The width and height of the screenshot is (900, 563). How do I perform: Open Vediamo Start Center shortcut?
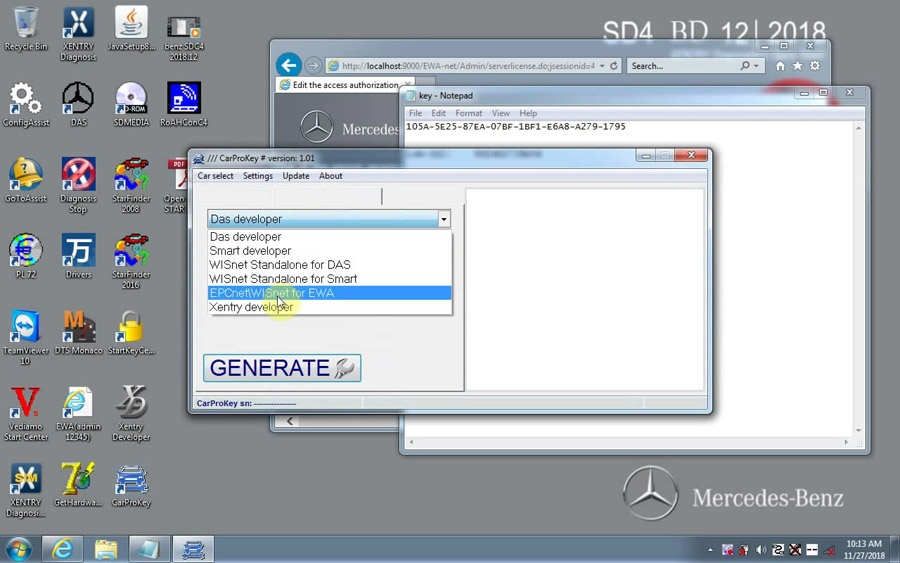26,413
